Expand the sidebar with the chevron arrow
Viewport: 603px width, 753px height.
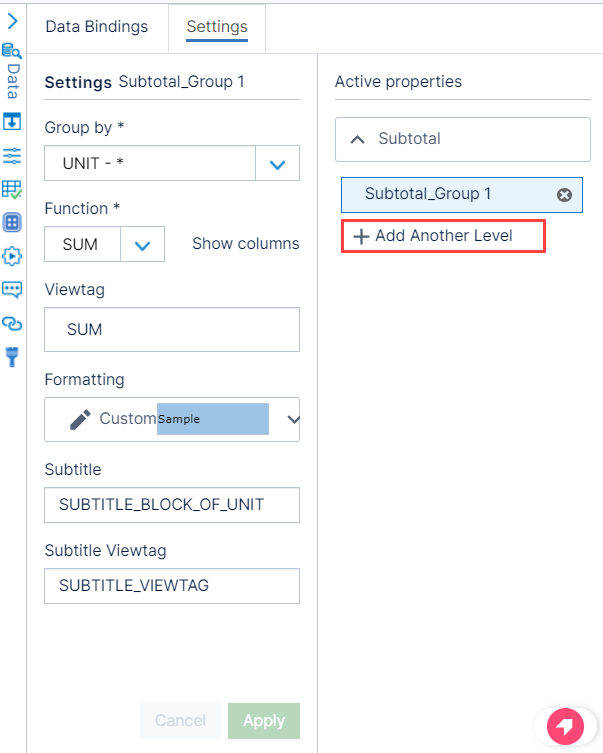click(x=12, y=21)
